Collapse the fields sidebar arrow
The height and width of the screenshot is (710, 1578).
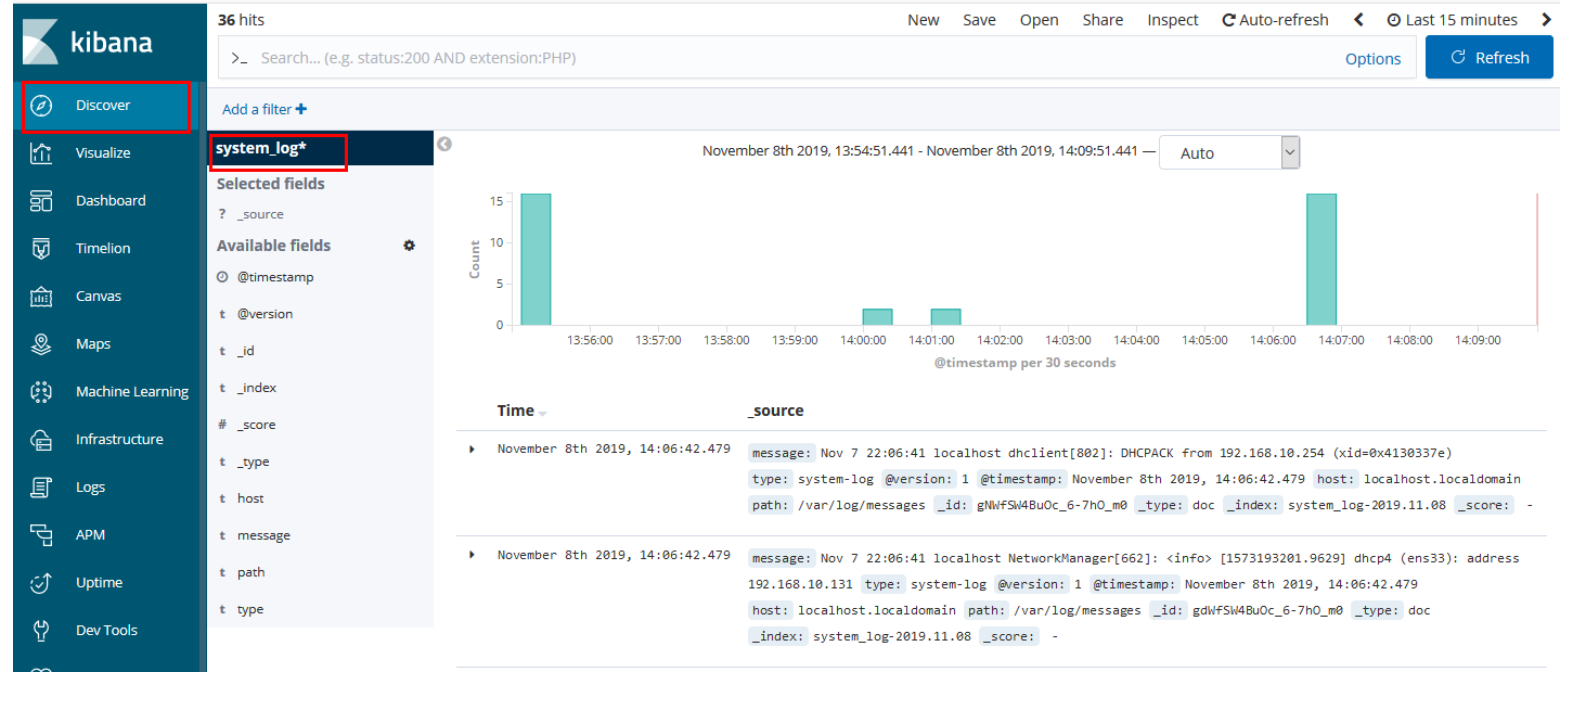click(x=445, y=144)
